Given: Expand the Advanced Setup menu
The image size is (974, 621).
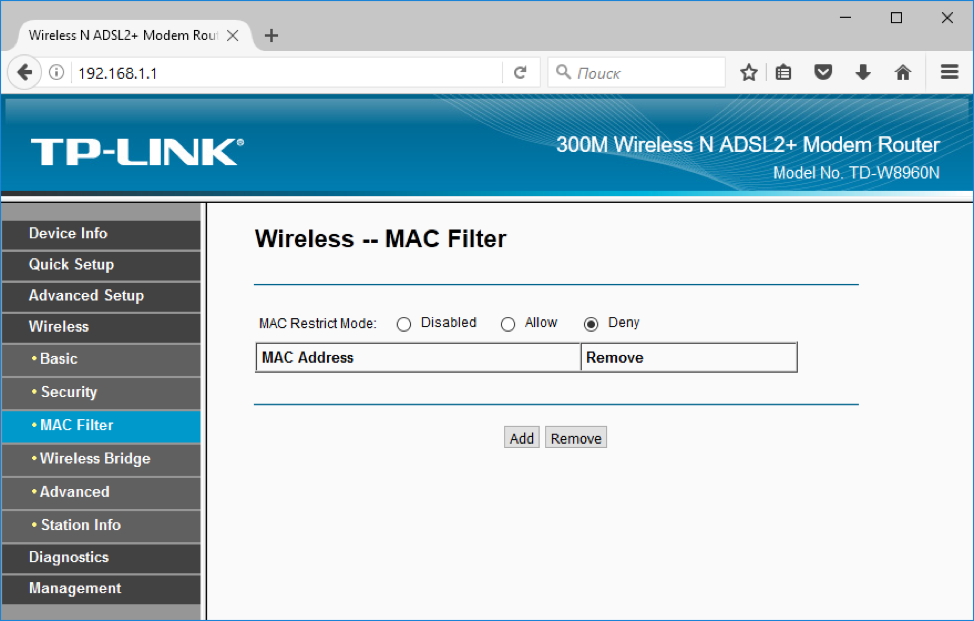Looking at the screenshot, I should click(x=86, y=295).
